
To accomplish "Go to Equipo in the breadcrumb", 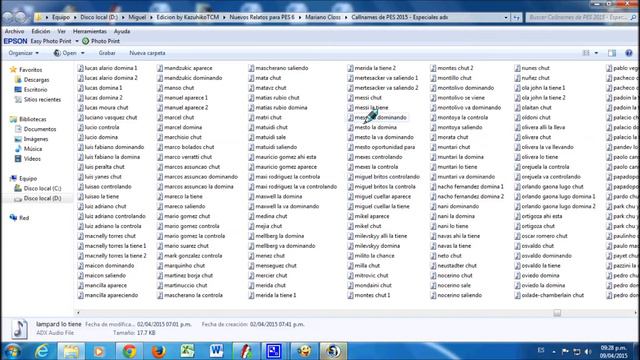I will point(61,18).
